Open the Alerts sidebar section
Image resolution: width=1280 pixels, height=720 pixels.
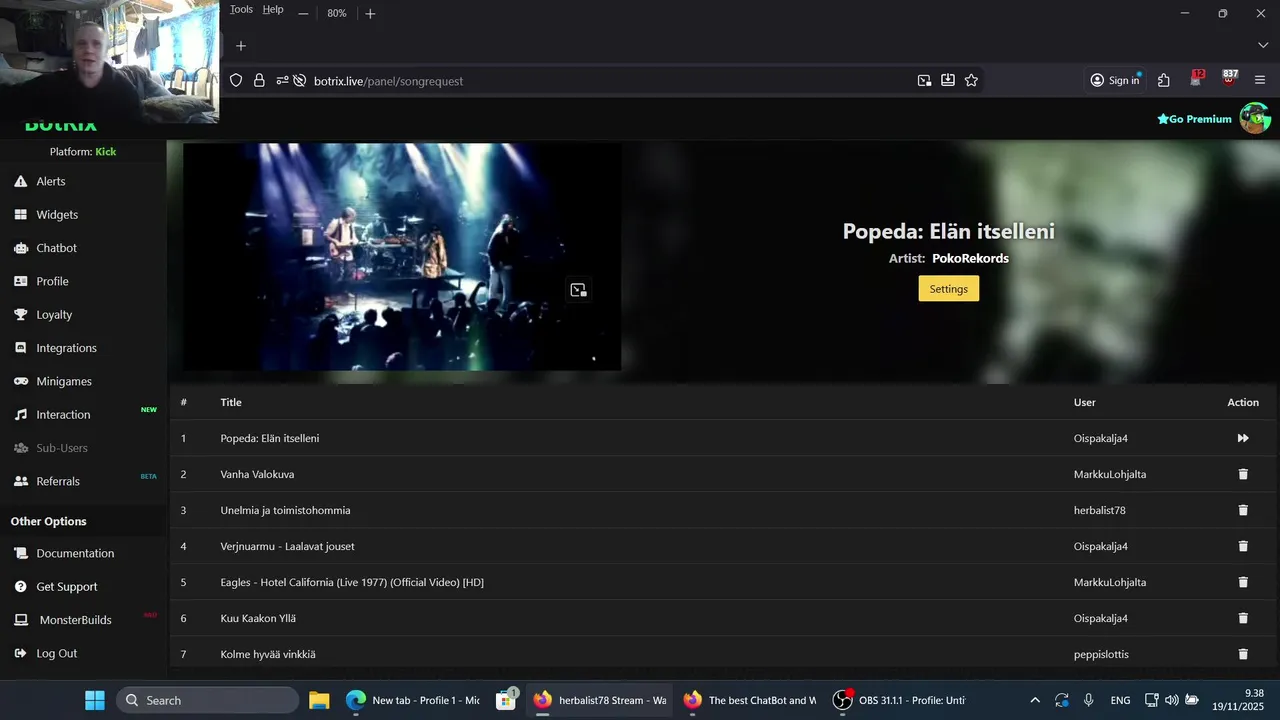click(x=50, y=181)
